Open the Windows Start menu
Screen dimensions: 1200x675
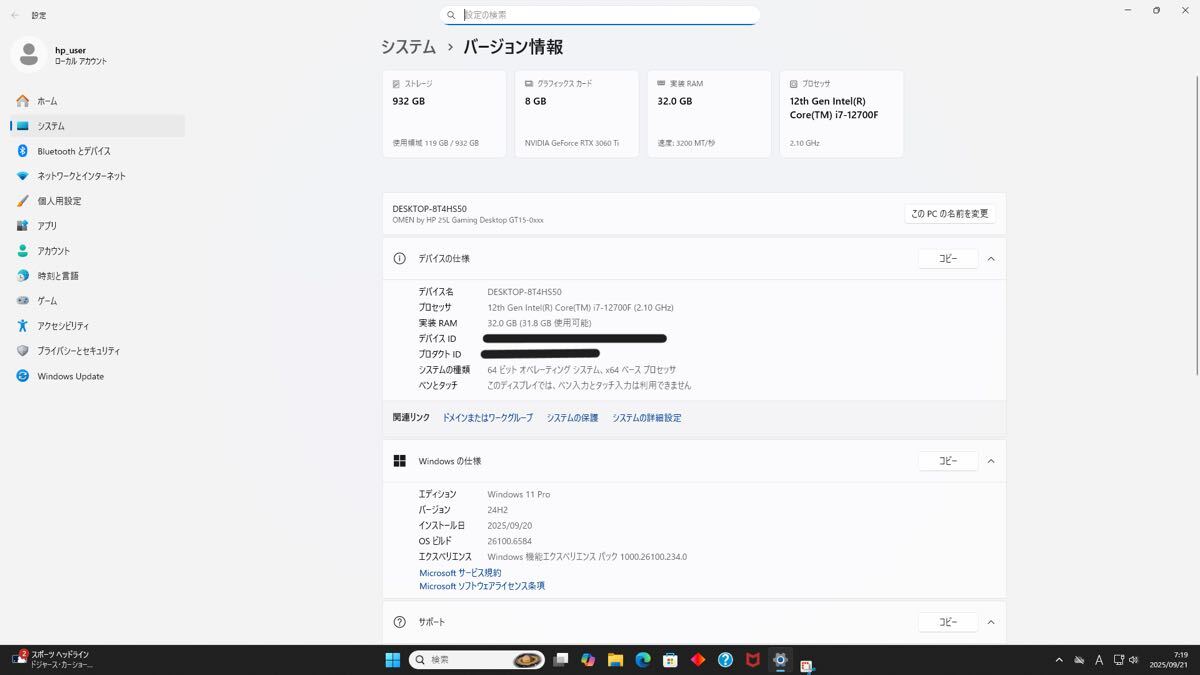393,660
